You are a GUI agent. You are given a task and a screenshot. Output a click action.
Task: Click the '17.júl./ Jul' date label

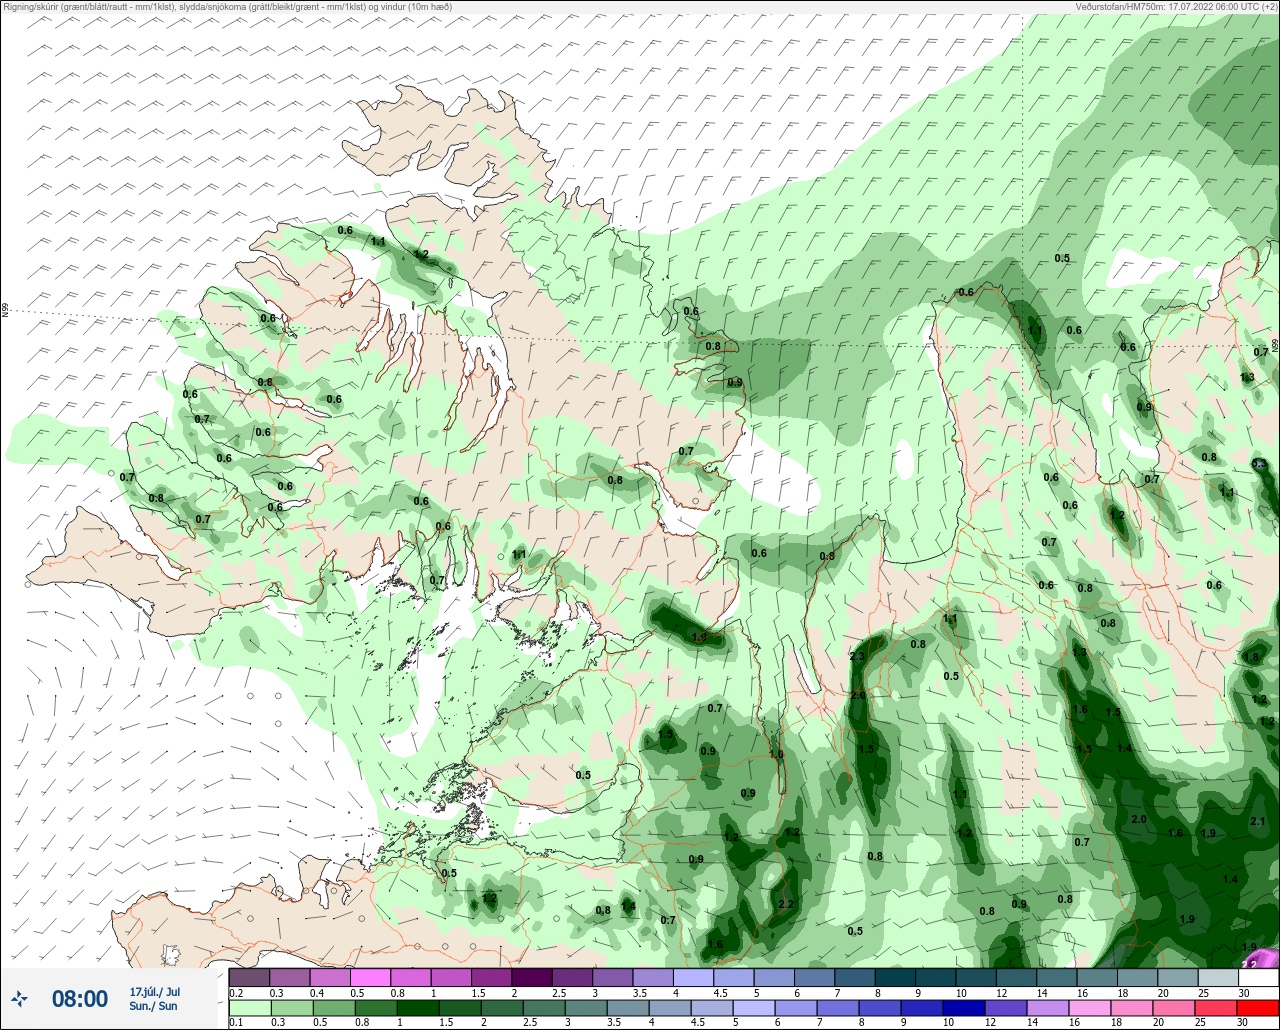(x=155, y=992)
